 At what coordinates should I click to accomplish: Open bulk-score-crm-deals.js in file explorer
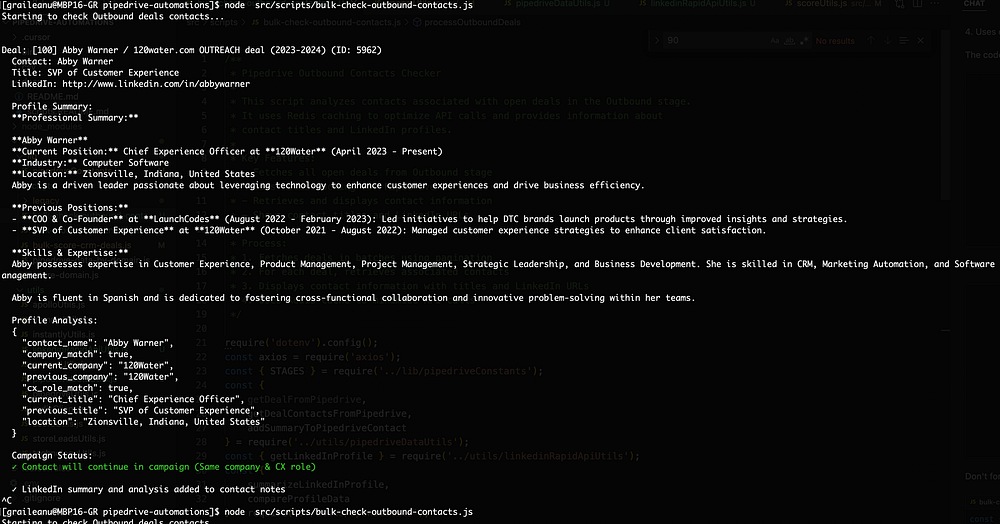77,245
